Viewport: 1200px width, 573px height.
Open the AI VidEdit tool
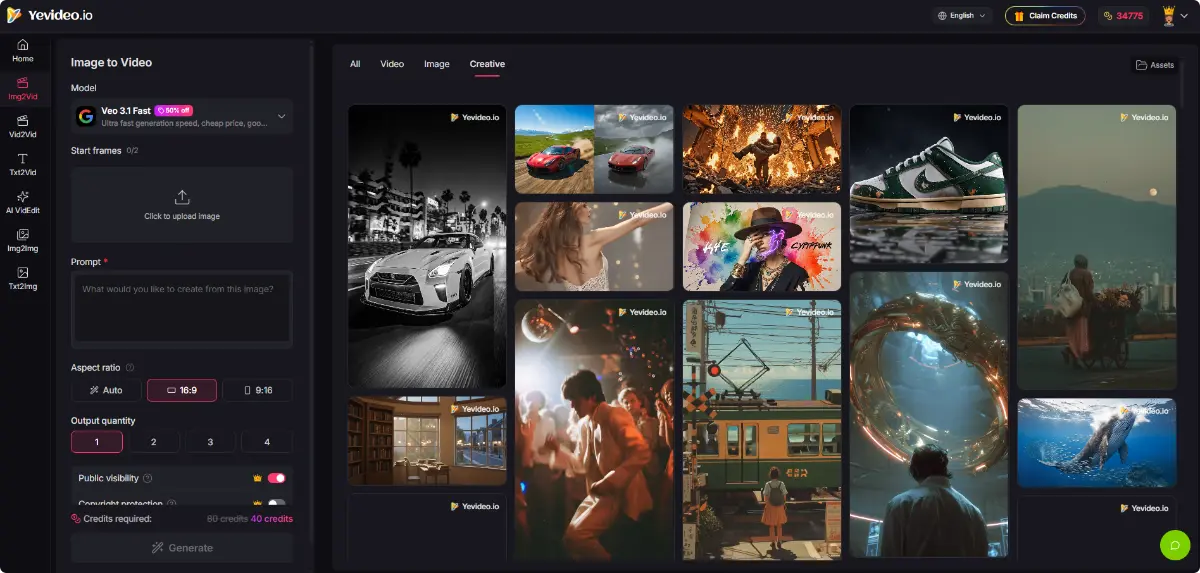[x=23, y=202]
